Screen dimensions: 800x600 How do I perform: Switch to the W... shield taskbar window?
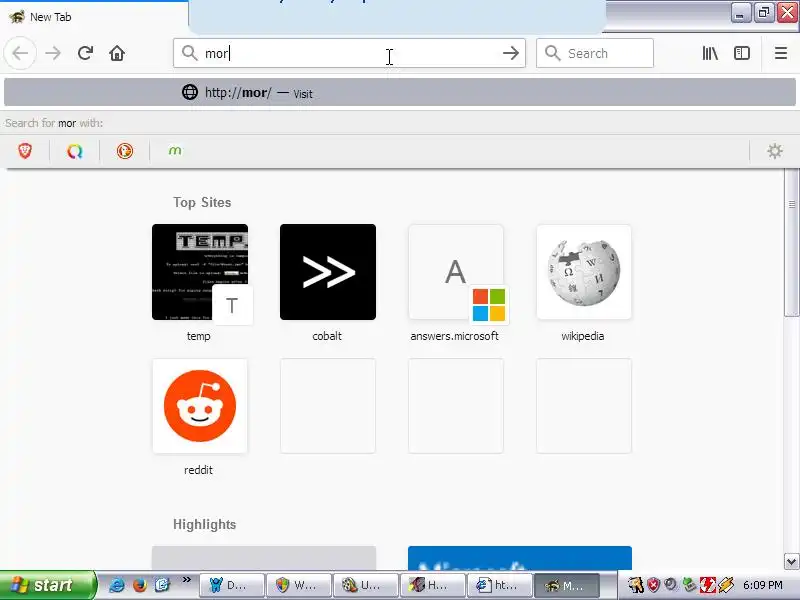click(298, 585)
